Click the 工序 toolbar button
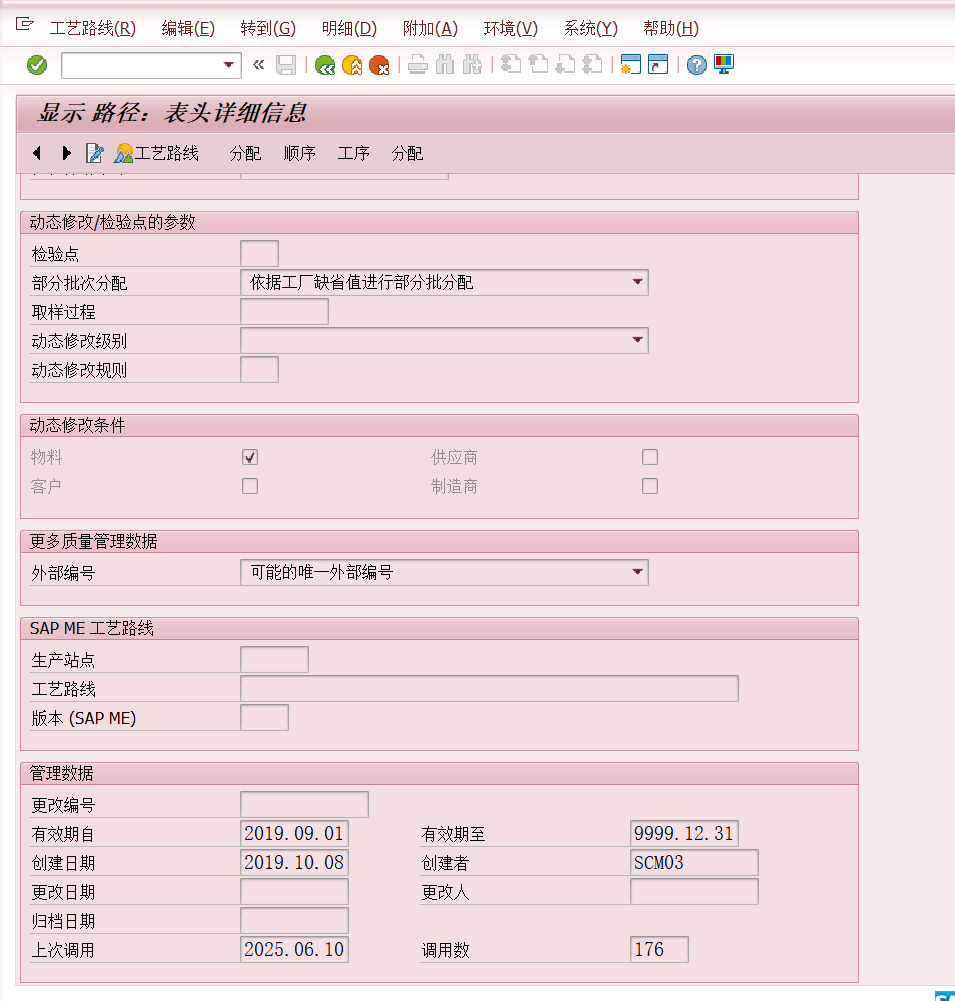The height and width of the screenshot is (1001, 955). tap(353, 153)
